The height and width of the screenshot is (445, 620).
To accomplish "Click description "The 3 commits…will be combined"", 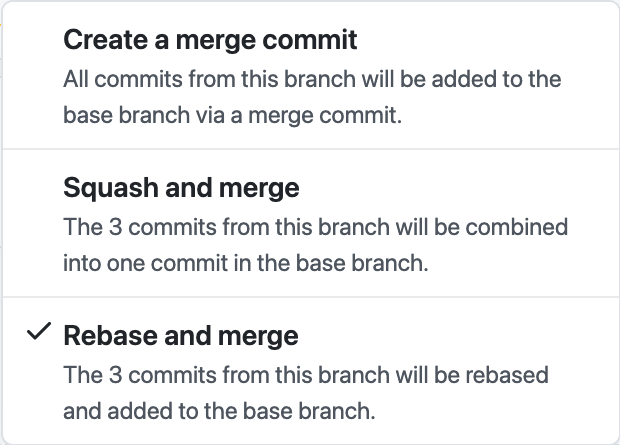I will tap(315, 226).
